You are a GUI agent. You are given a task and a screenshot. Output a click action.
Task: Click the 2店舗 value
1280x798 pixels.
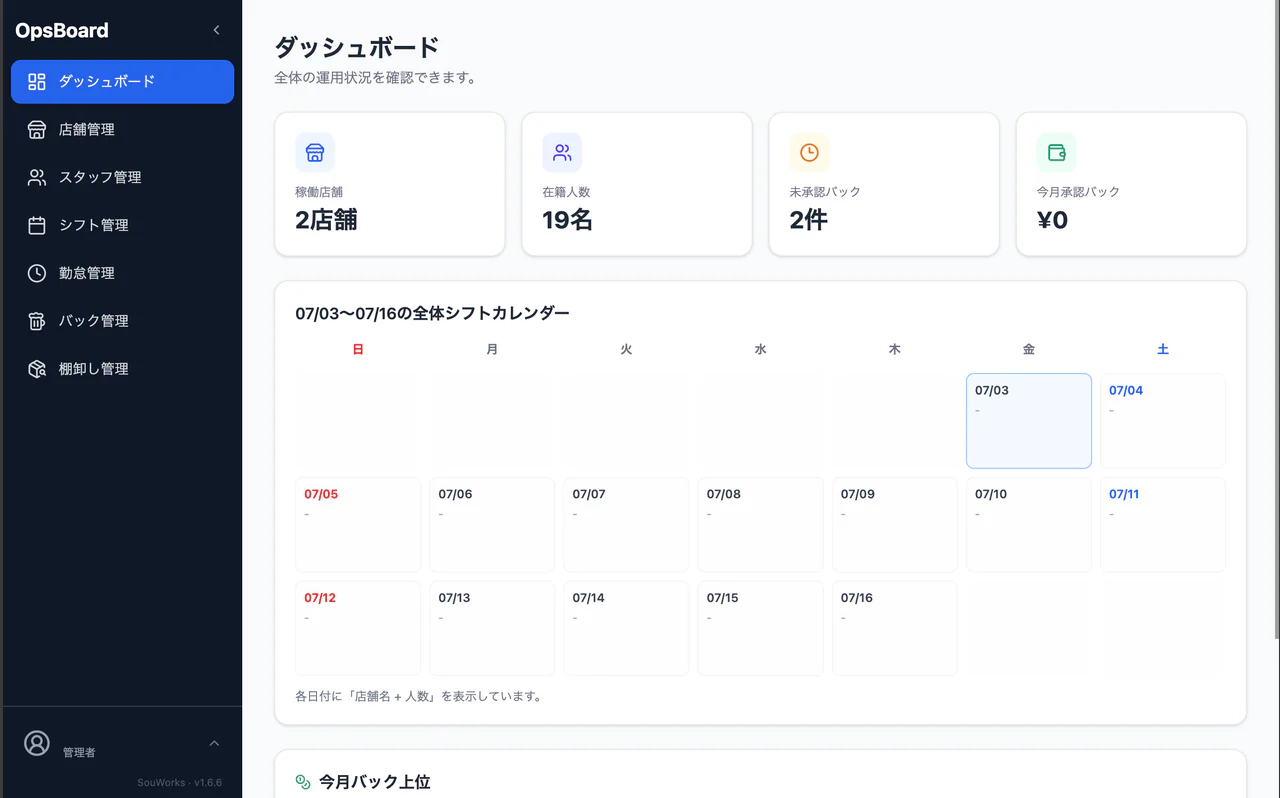326,220
